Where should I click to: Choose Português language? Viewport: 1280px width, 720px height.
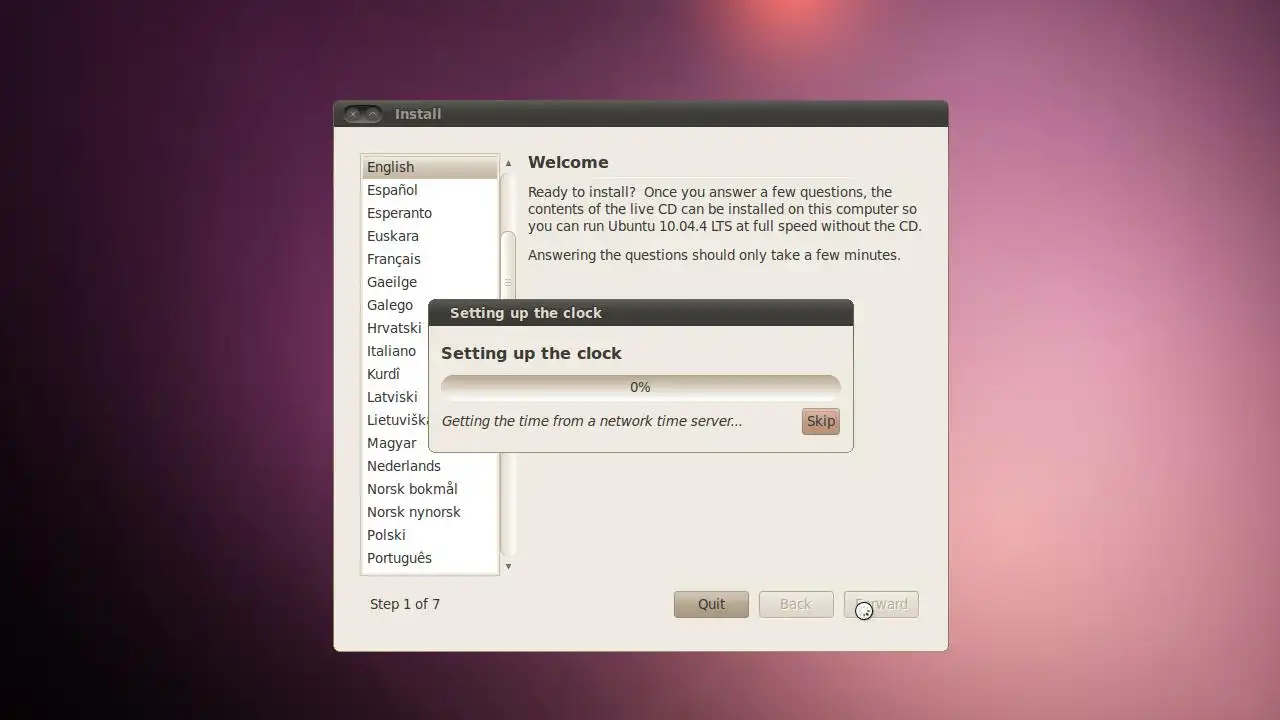429,558
